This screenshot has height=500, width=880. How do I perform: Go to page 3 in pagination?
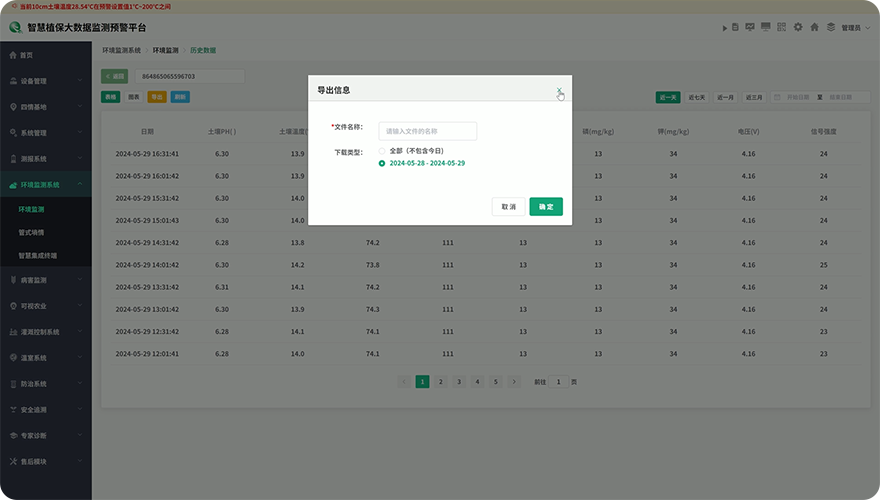[x=458, y=382]
